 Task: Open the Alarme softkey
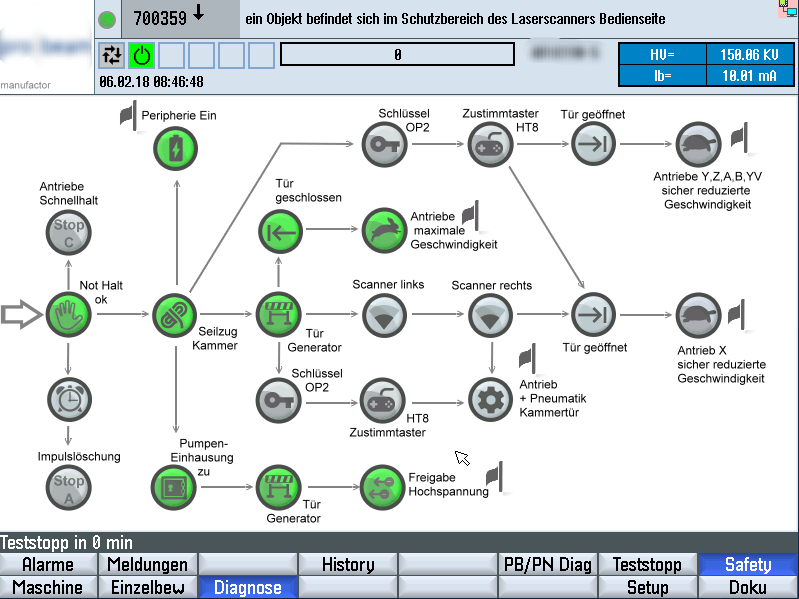(48, 565)
